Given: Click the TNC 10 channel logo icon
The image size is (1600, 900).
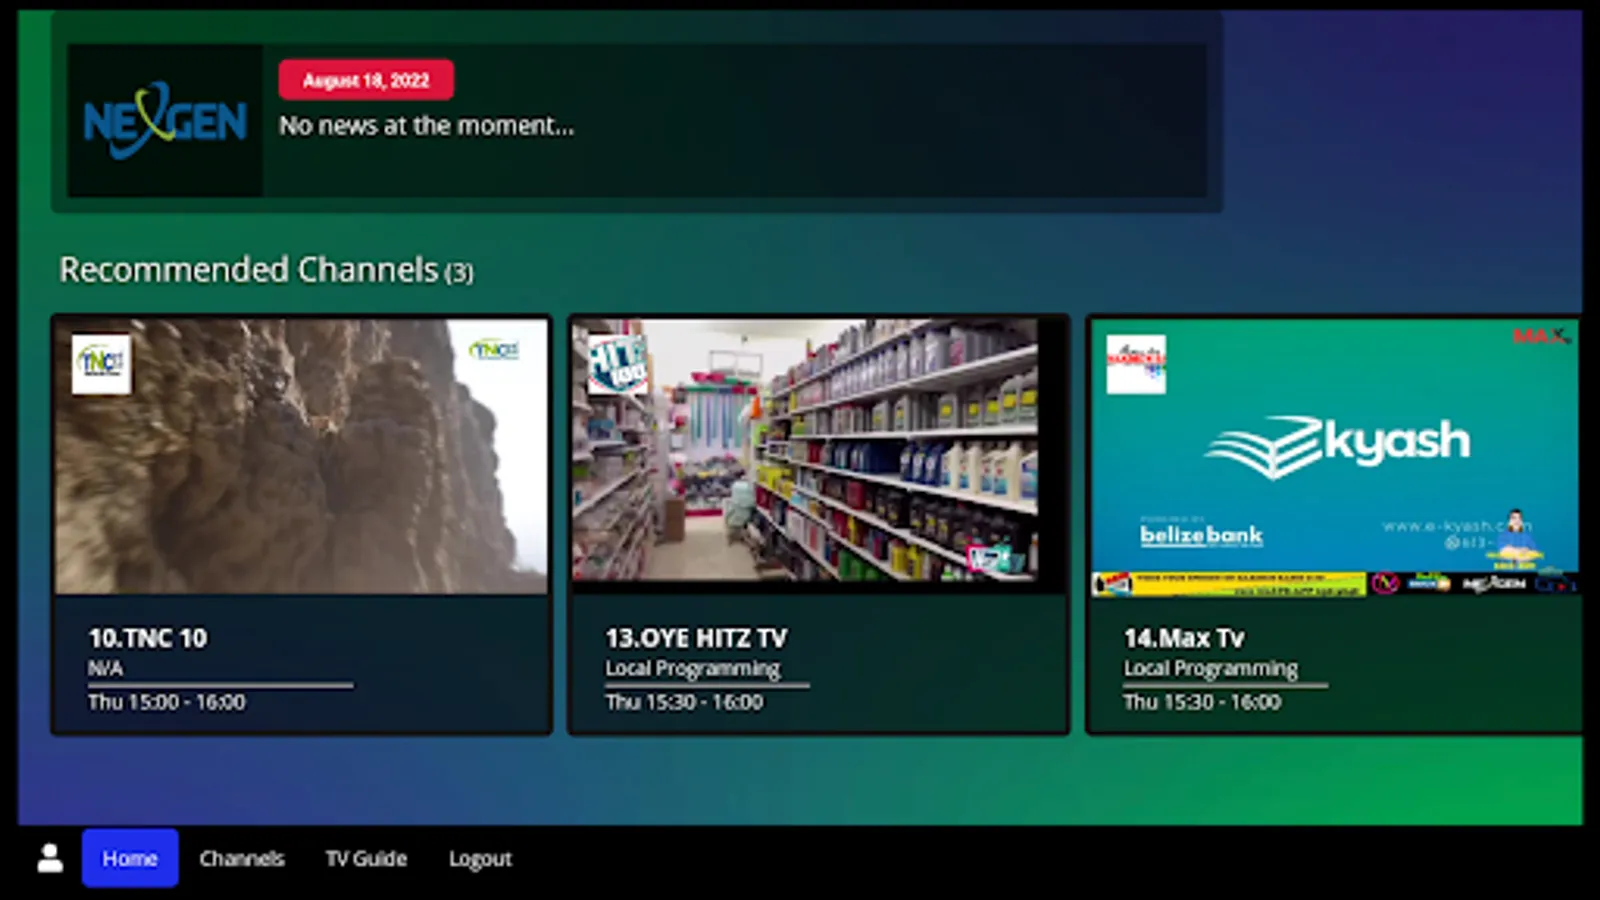Looking at the screenshot, I should coord(101,364).
